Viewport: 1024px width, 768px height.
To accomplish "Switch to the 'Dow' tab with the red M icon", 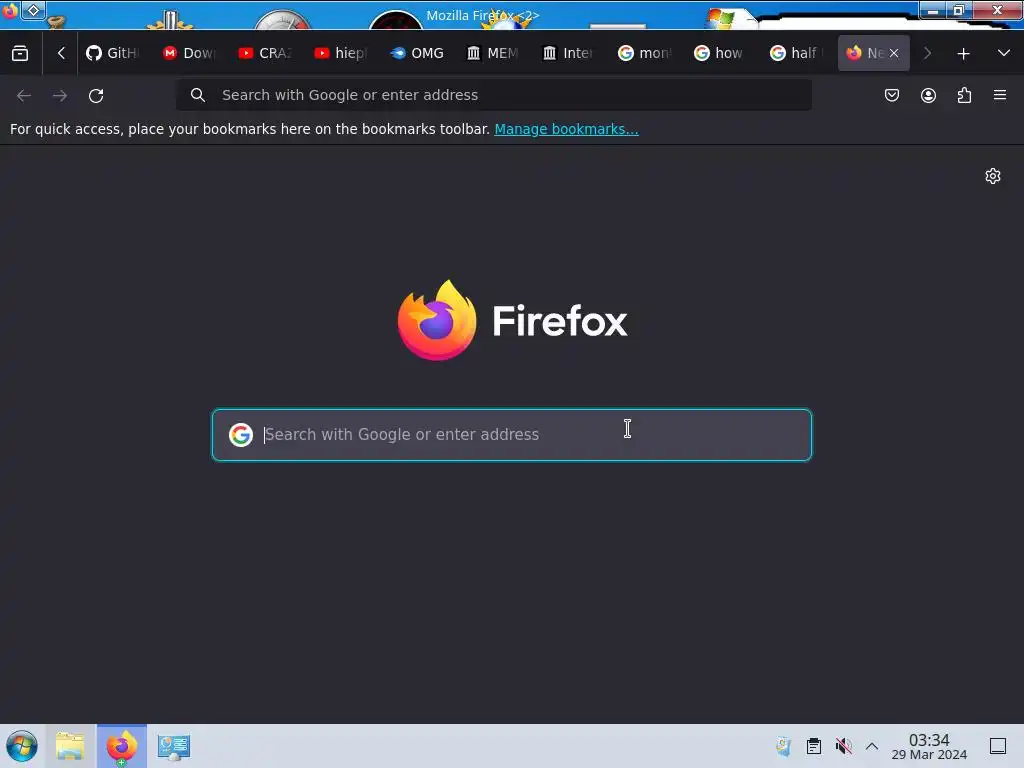I will (189, 54).
